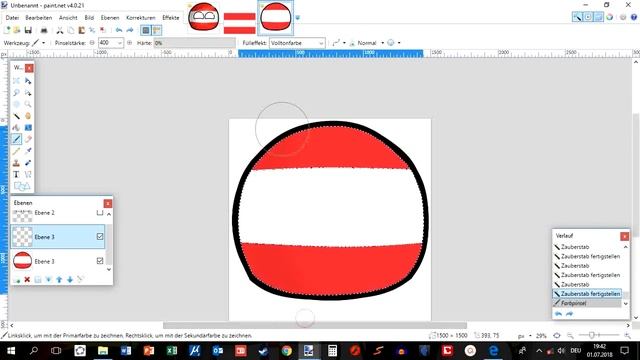Toggle the rulers button
The width and height of the screenshot is (640, 360).
[x=157, y=30]
